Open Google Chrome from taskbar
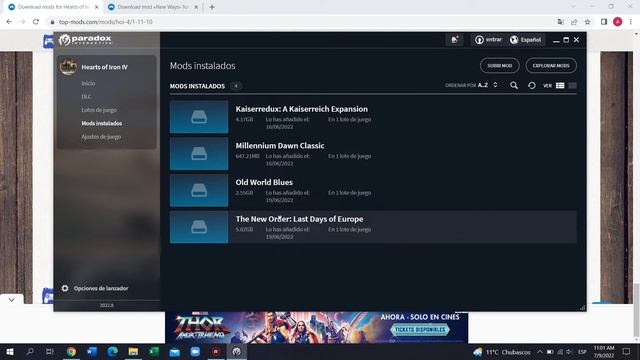640x360 pixels. click(x=71, y=351)
